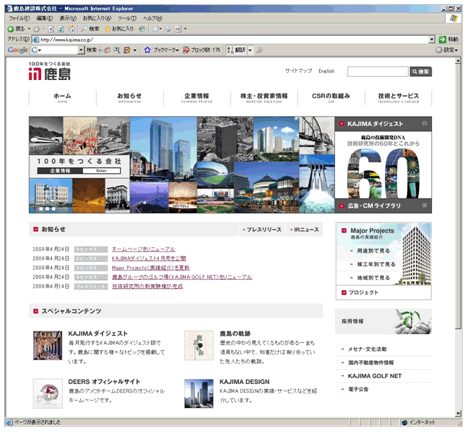Open the Help (ヘルプ) menu

[152, 18]
